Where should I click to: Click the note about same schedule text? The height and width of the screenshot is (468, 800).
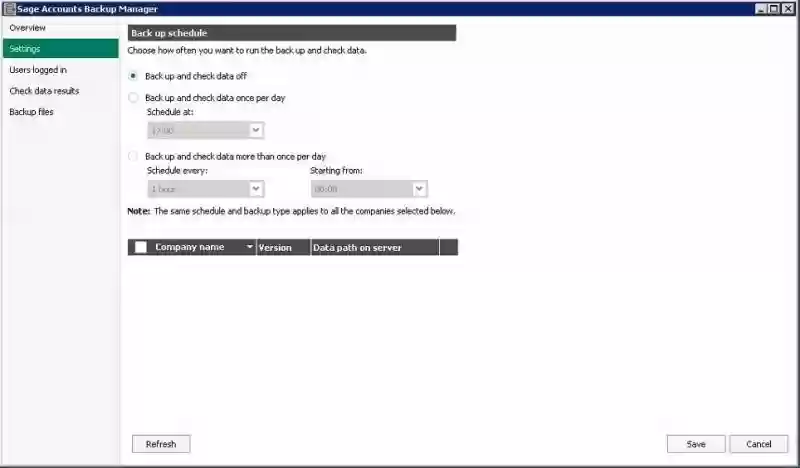[x=291, y=211]
